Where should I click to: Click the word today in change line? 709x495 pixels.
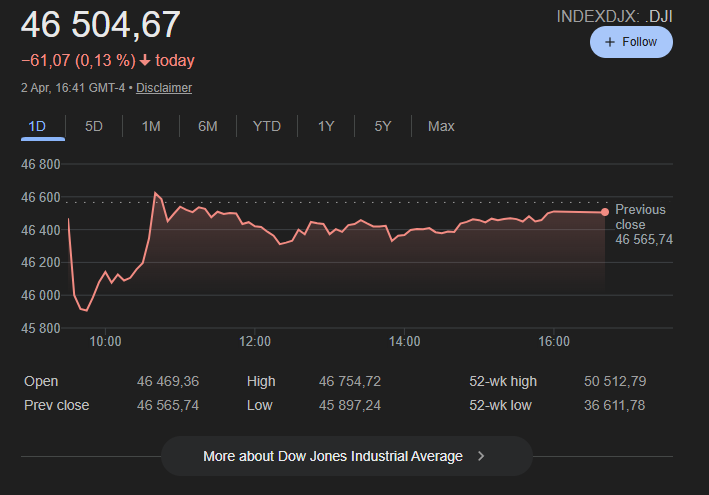tap(175, 60)
